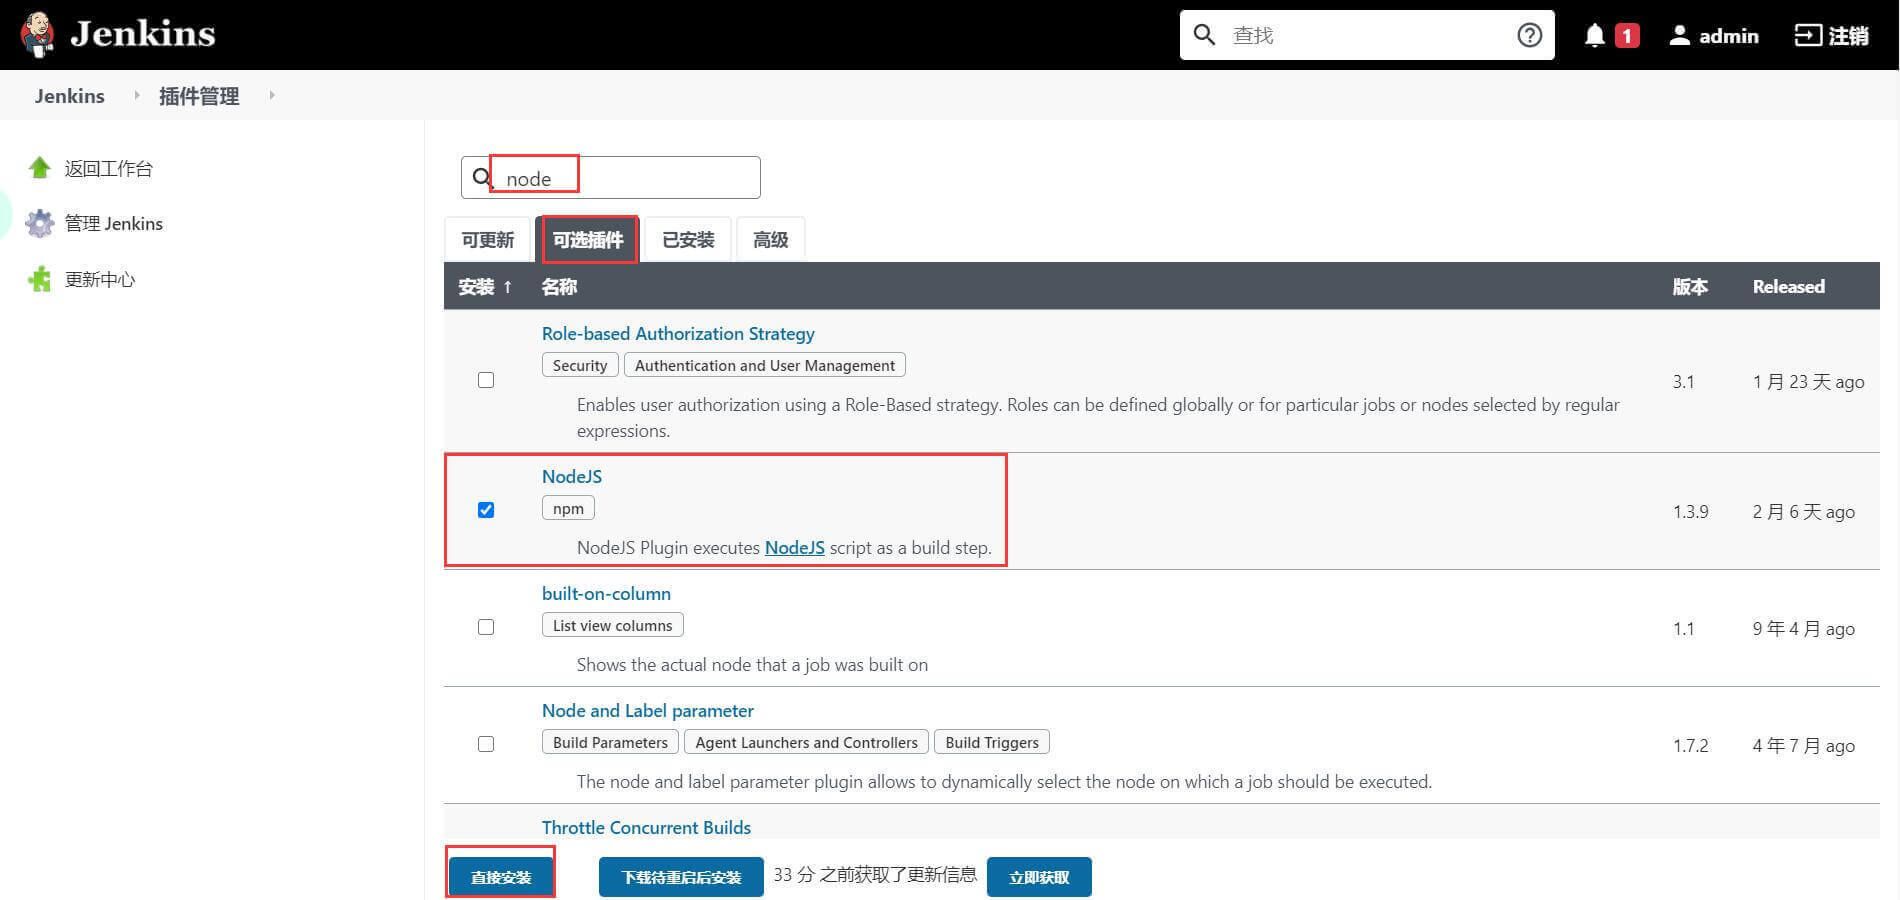1900x900 pixels.
Task: Switch to the 可选插件 tab
Action: [588, 240]
